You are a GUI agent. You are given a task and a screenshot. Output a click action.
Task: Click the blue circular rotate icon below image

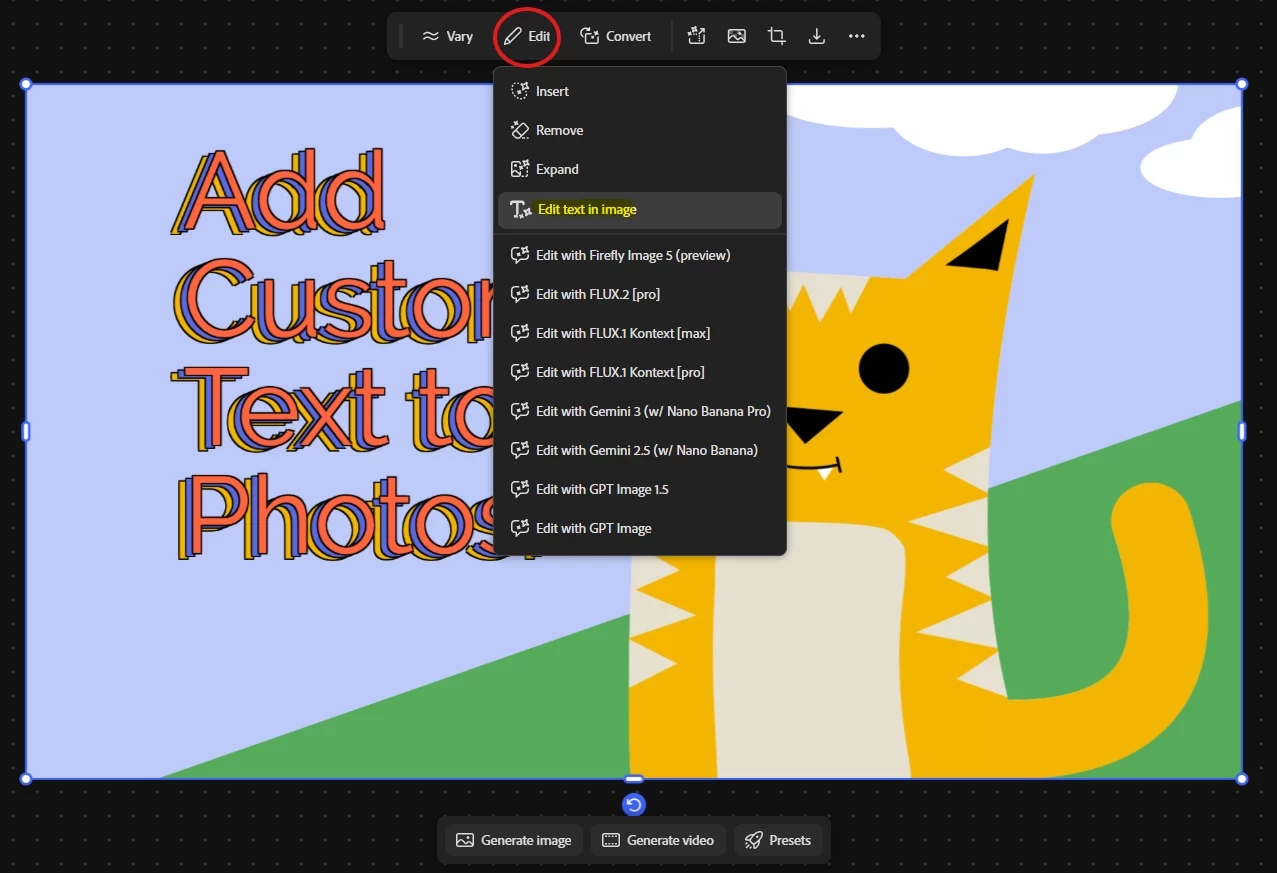tap(634, 805)
